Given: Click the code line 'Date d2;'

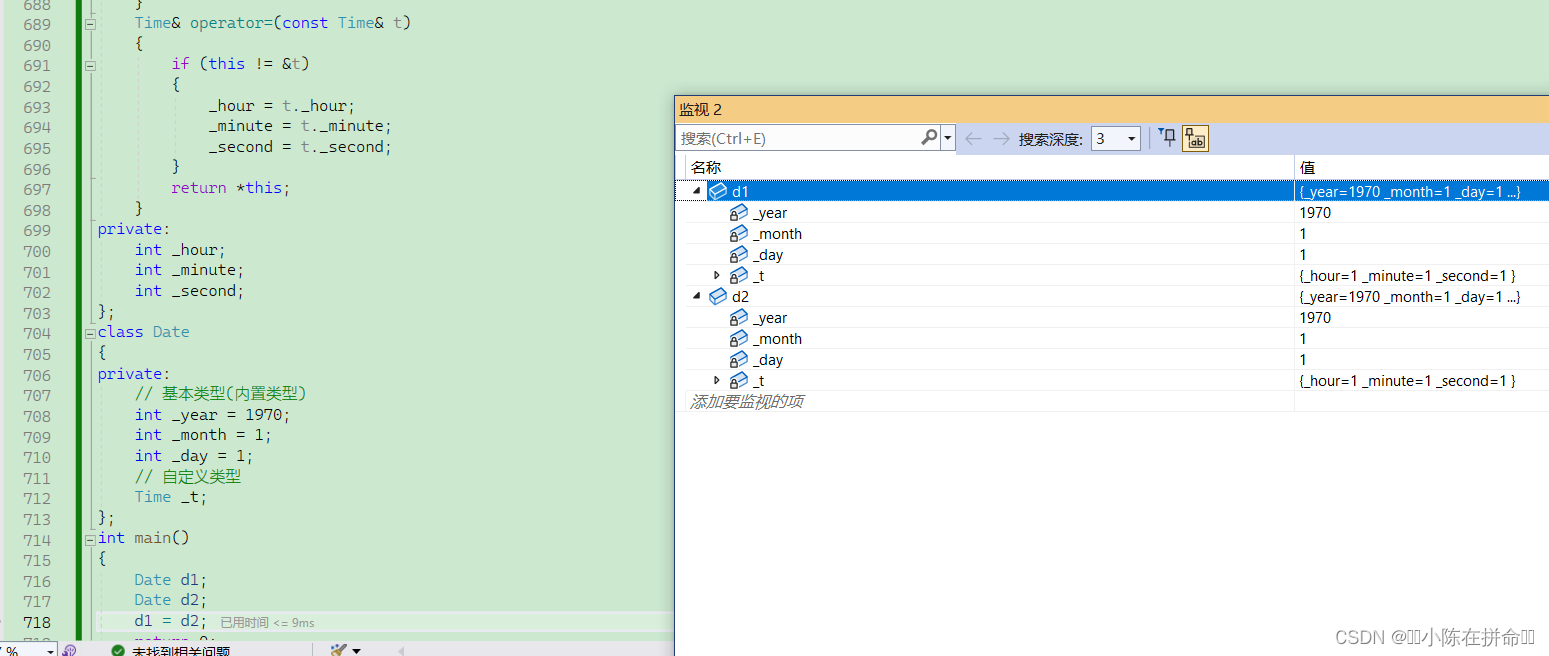Looking at the screenshot, I should coord(170,600).
